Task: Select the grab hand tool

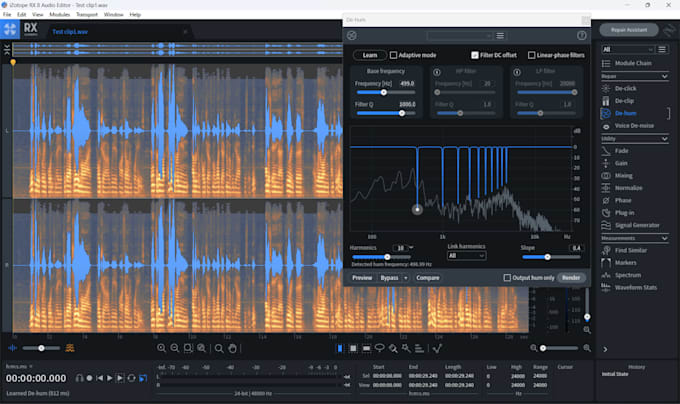Action: 232,348
